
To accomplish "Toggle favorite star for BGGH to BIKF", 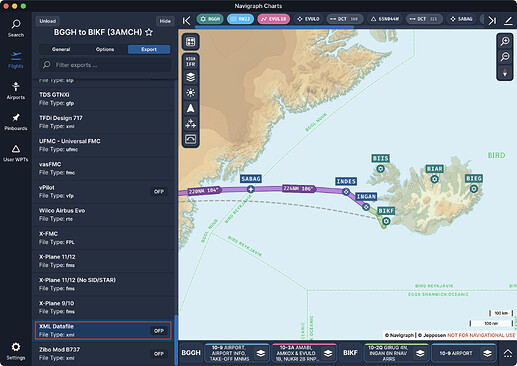I will [x=149, y=32].
